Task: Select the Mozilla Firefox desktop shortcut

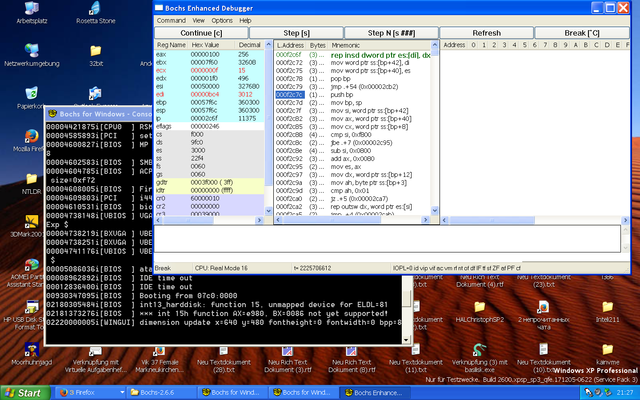Action: (31, 141)
